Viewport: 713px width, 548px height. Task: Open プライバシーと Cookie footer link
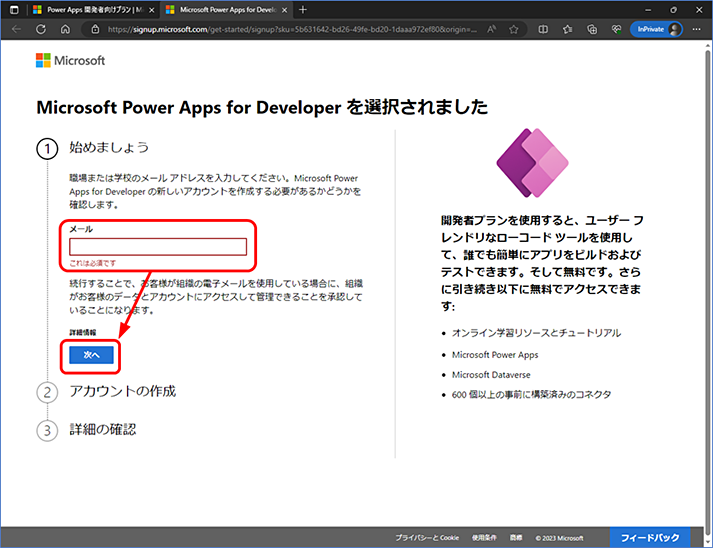(427, 538)
